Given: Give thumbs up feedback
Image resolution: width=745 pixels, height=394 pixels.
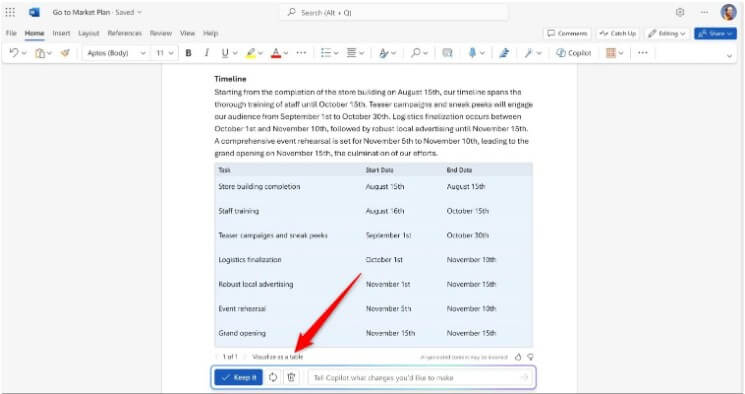Looking at the screenshot, I should coord(518,357).
